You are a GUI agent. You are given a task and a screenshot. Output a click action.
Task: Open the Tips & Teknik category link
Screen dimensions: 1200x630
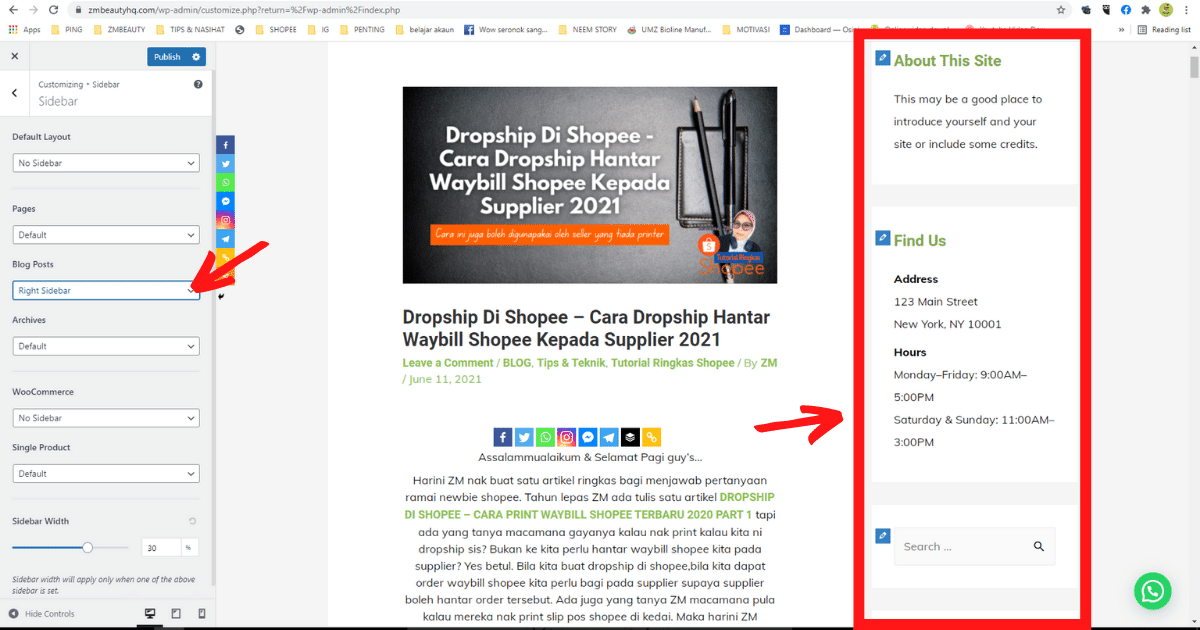pos(571,363)
